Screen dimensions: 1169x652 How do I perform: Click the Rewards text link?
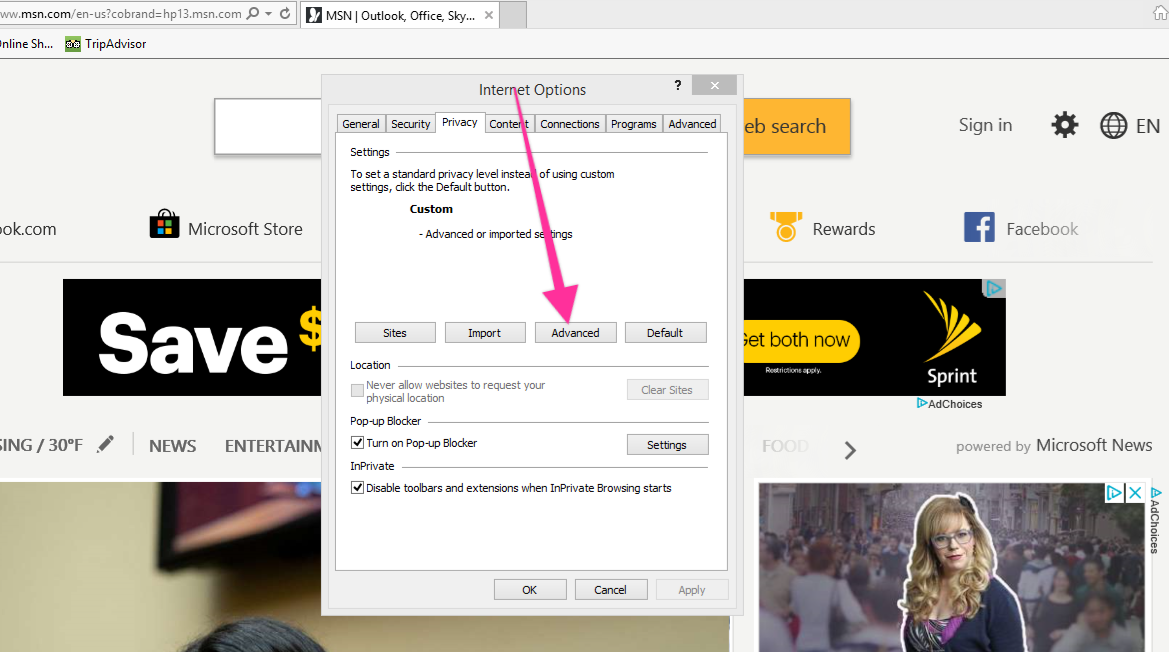click(844, 229)
